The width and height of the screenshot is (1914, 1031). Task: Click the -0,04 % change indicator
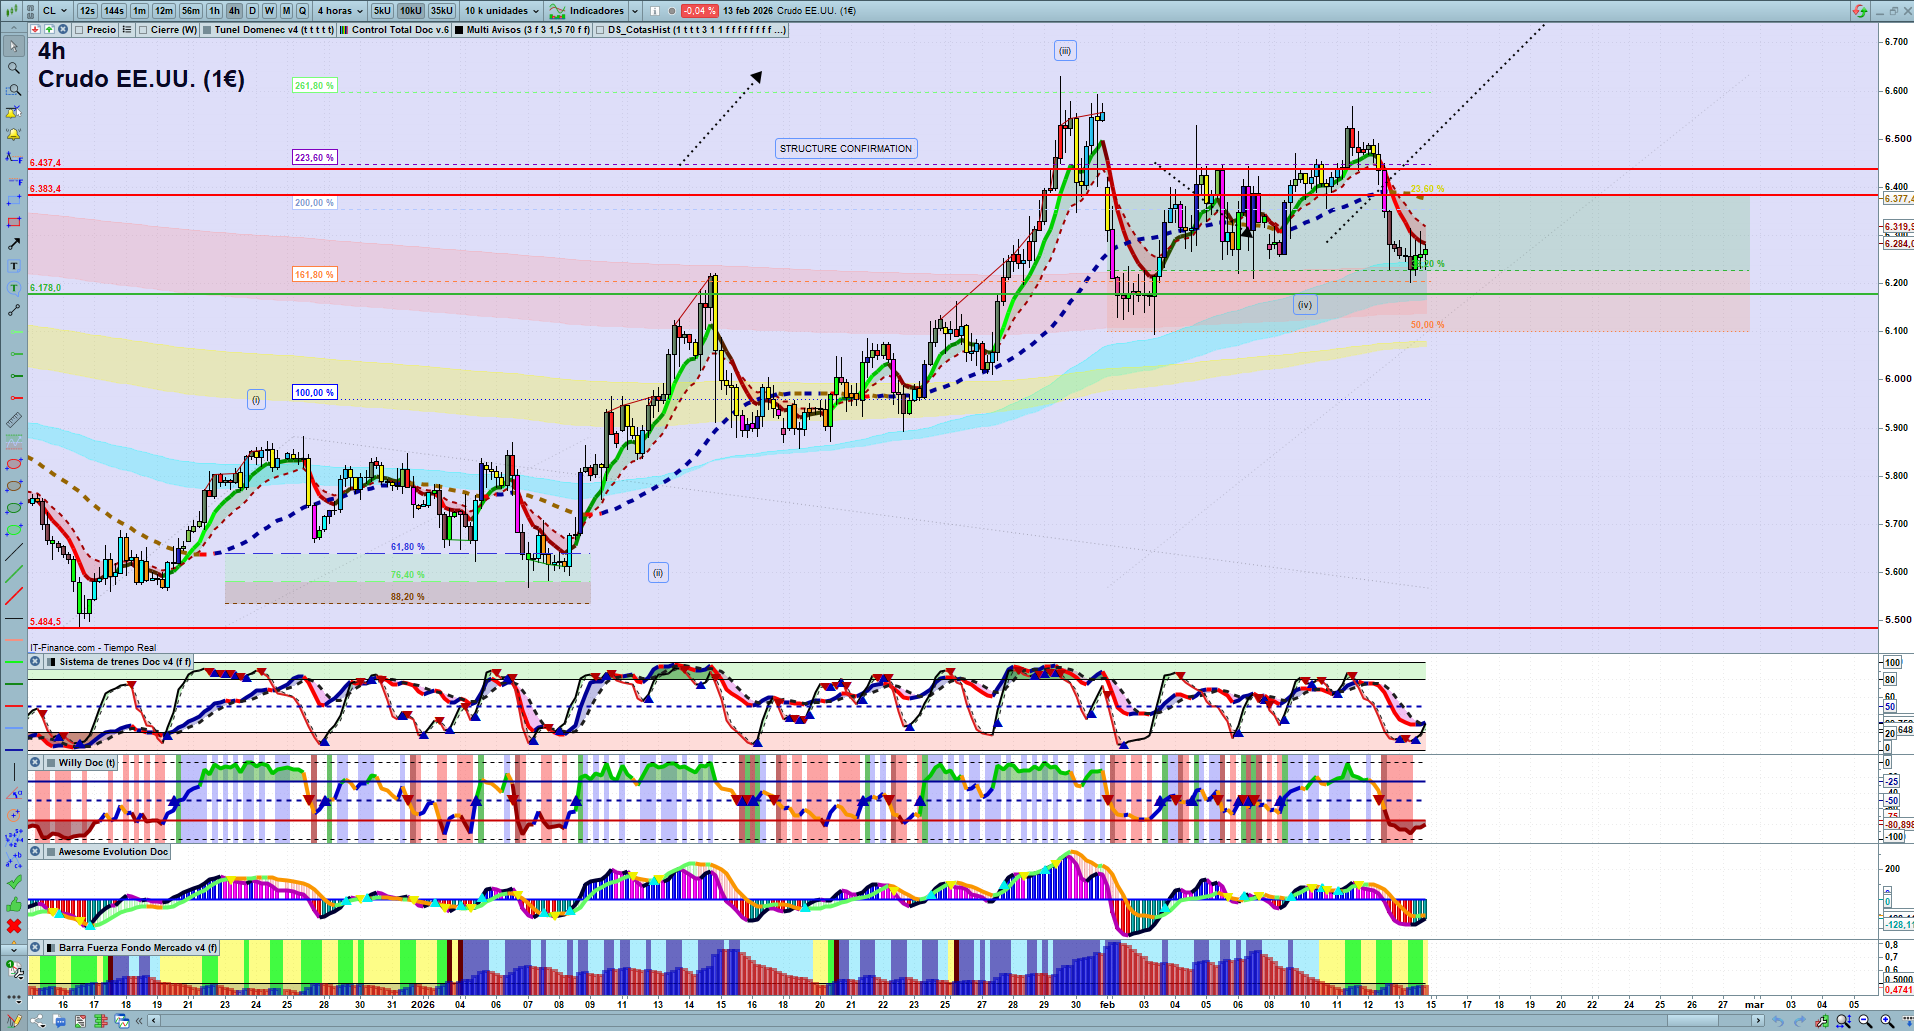699,11
